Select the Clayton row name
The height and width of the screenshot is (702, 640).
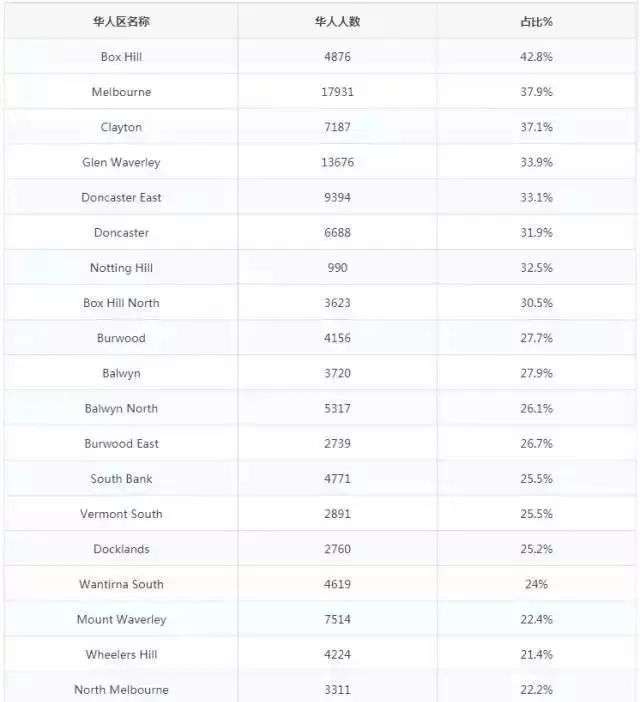(x=121, y=127)
